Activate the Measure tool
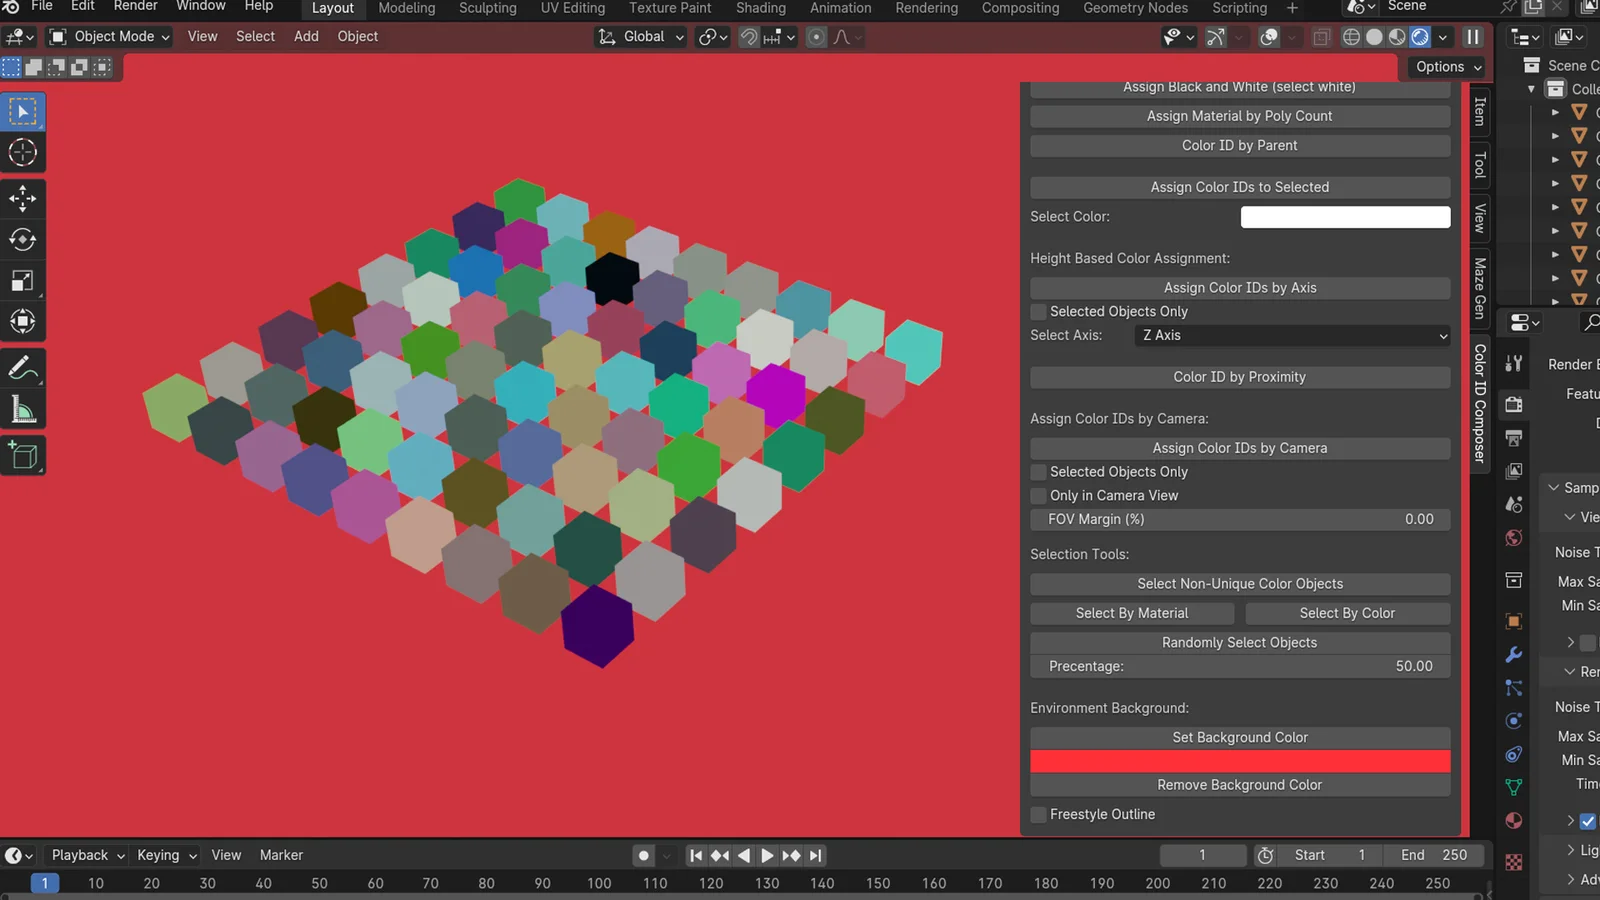This screenshot has width=1600, height=900. 23,408
